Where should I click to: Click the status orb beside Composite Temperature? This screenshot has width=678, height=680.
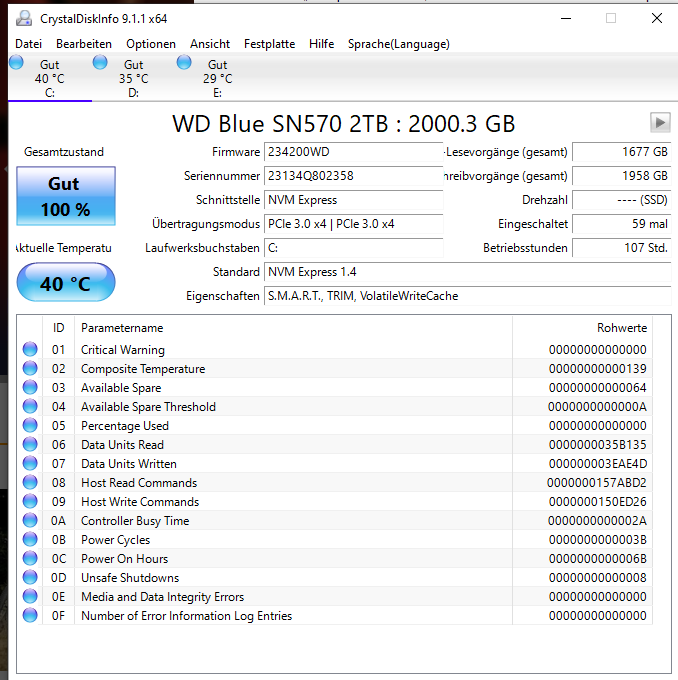click(x=30, y=368)
